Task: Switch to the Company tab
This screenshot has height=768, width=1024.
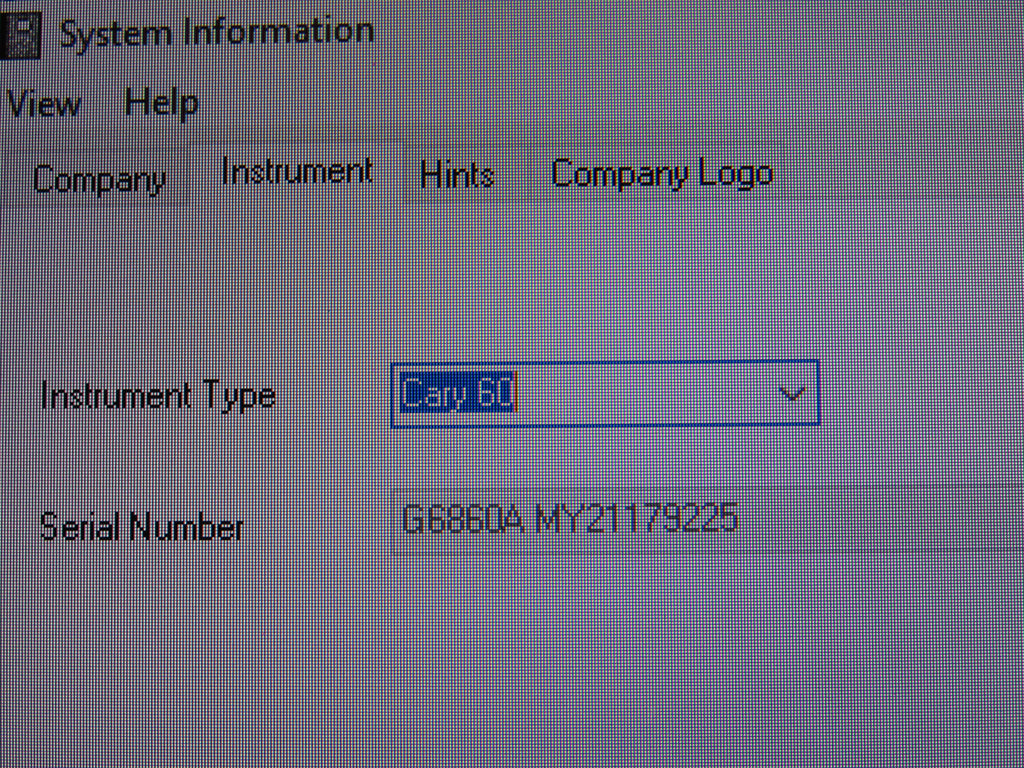Action: click(98, 180)
